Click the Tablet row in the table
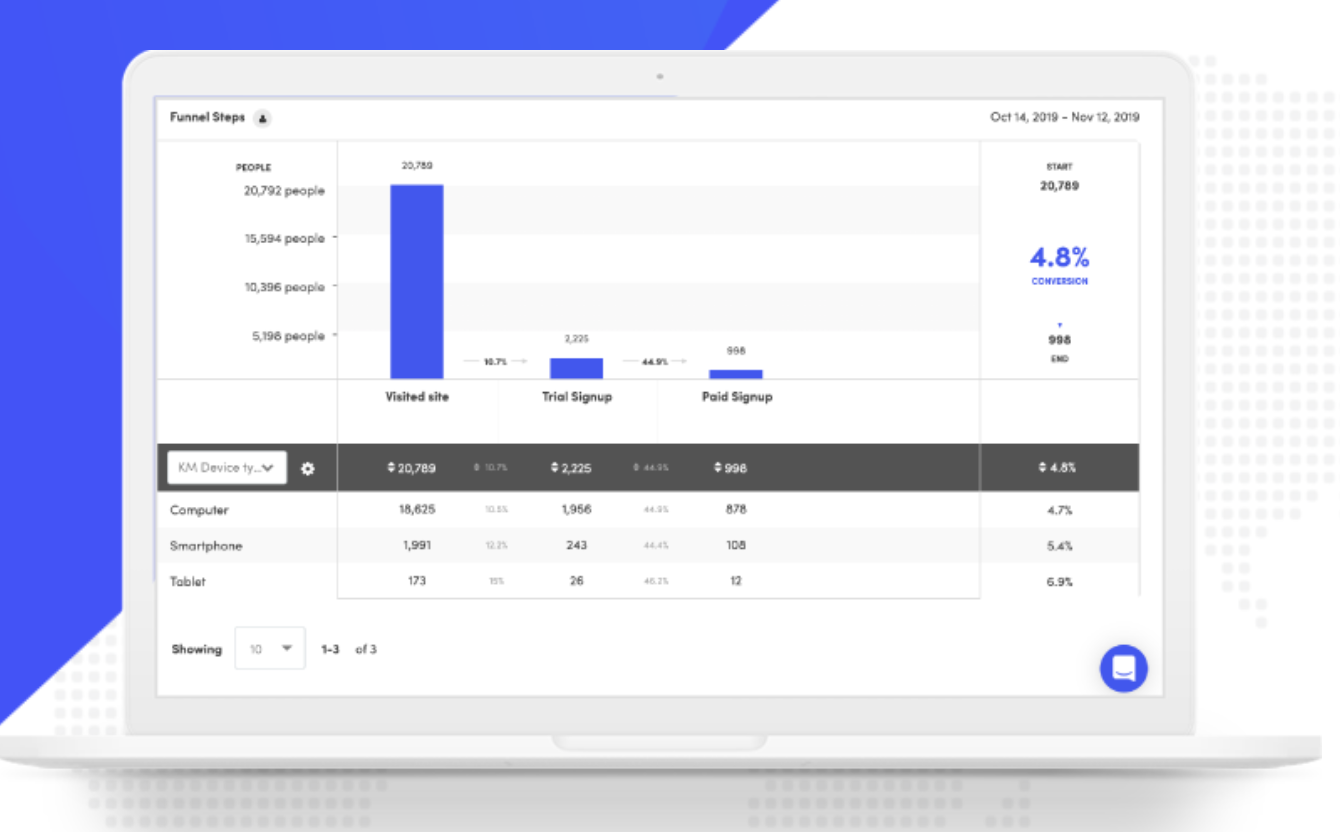The width and height of the screenshot is (1340, 832). (x=188, y=581)
